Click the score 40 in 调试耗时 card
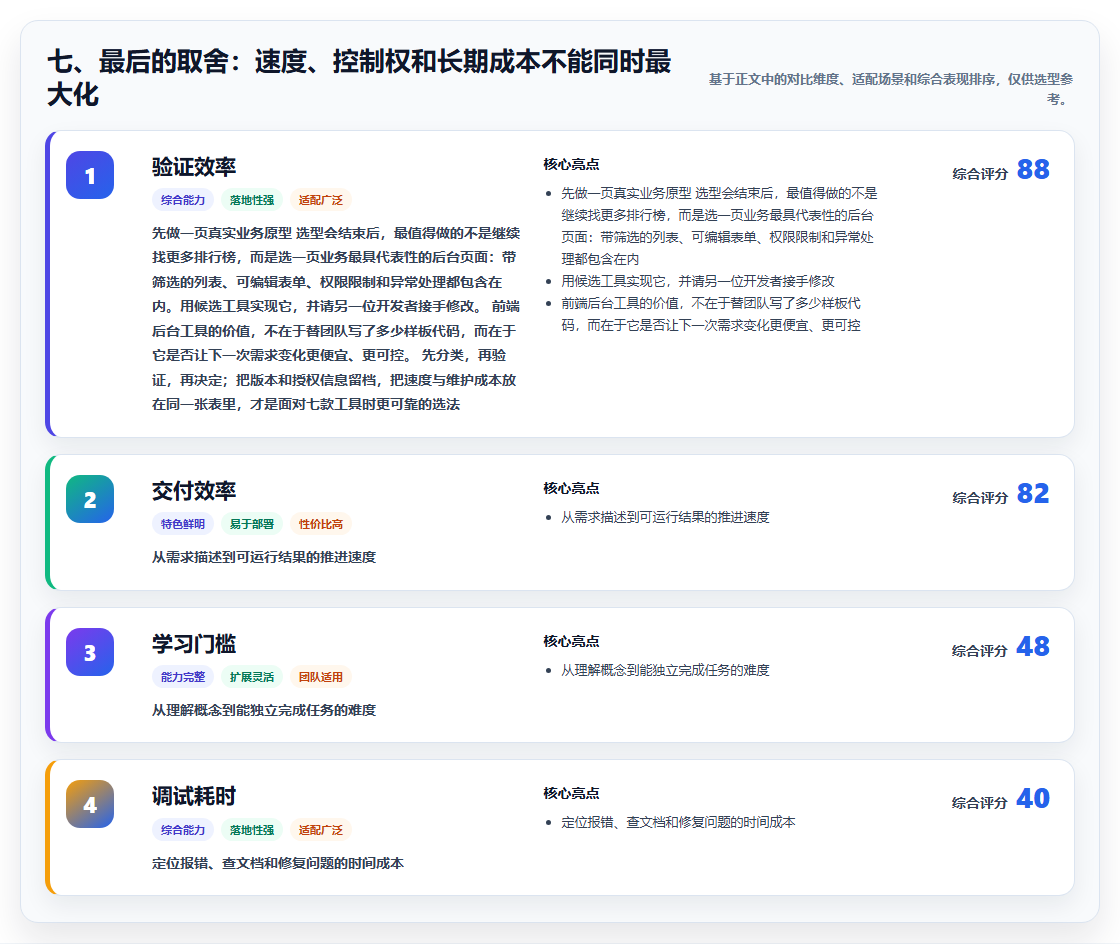1120x944 pixels. 1033,798
